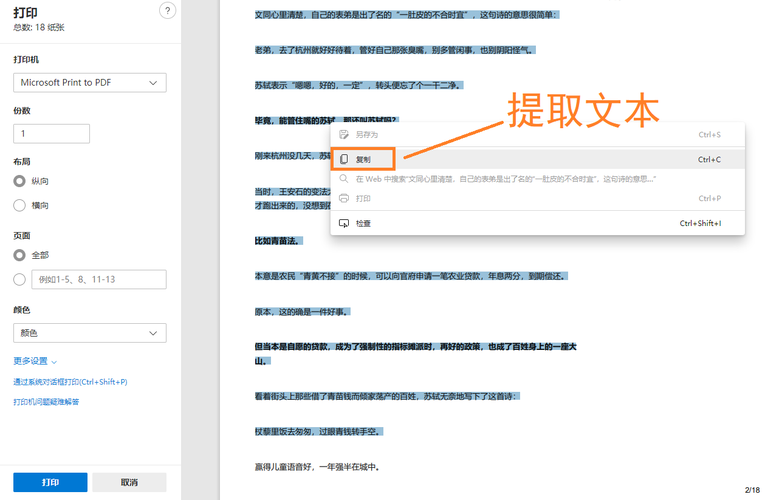This screenshot has height=500, width=782.
Task: Click the 另存为 save icon in context menu
Action: [344, 135]
